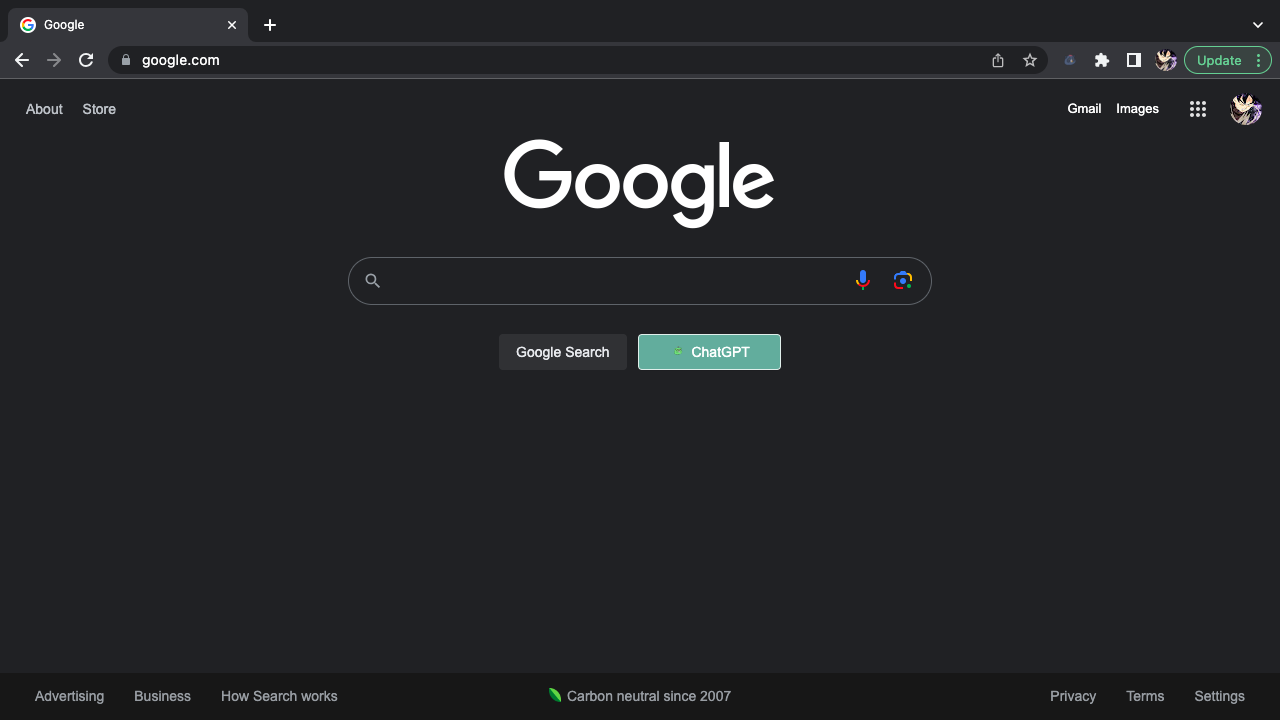Select the Google browser tab
The height and width of the screenshot is (720, 1280).
(x=128, y=25)
